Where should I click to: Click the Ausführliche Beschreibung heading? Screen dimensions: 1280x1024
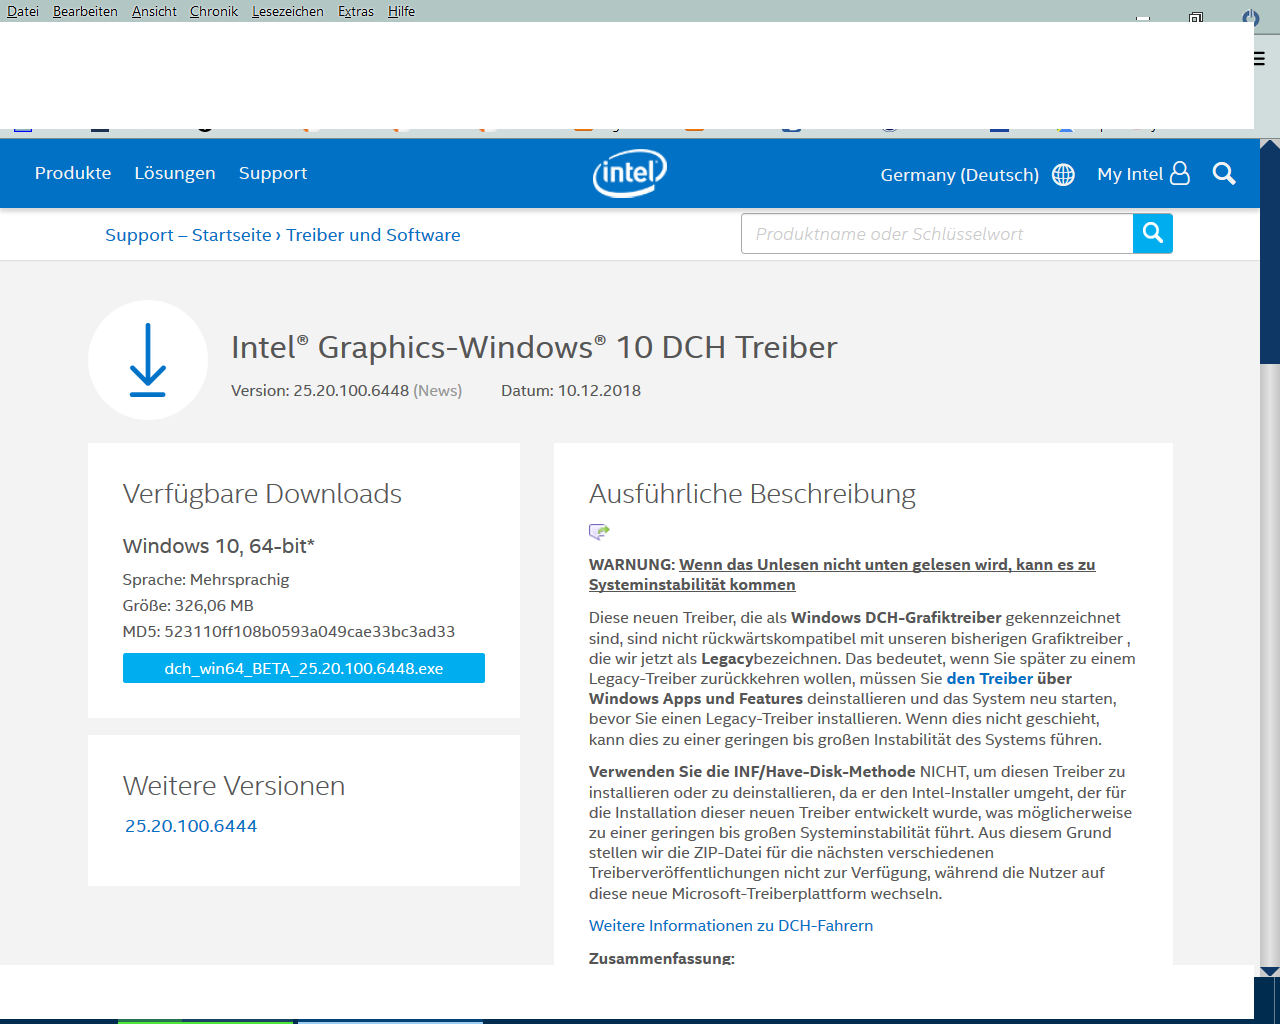point(752,494)
